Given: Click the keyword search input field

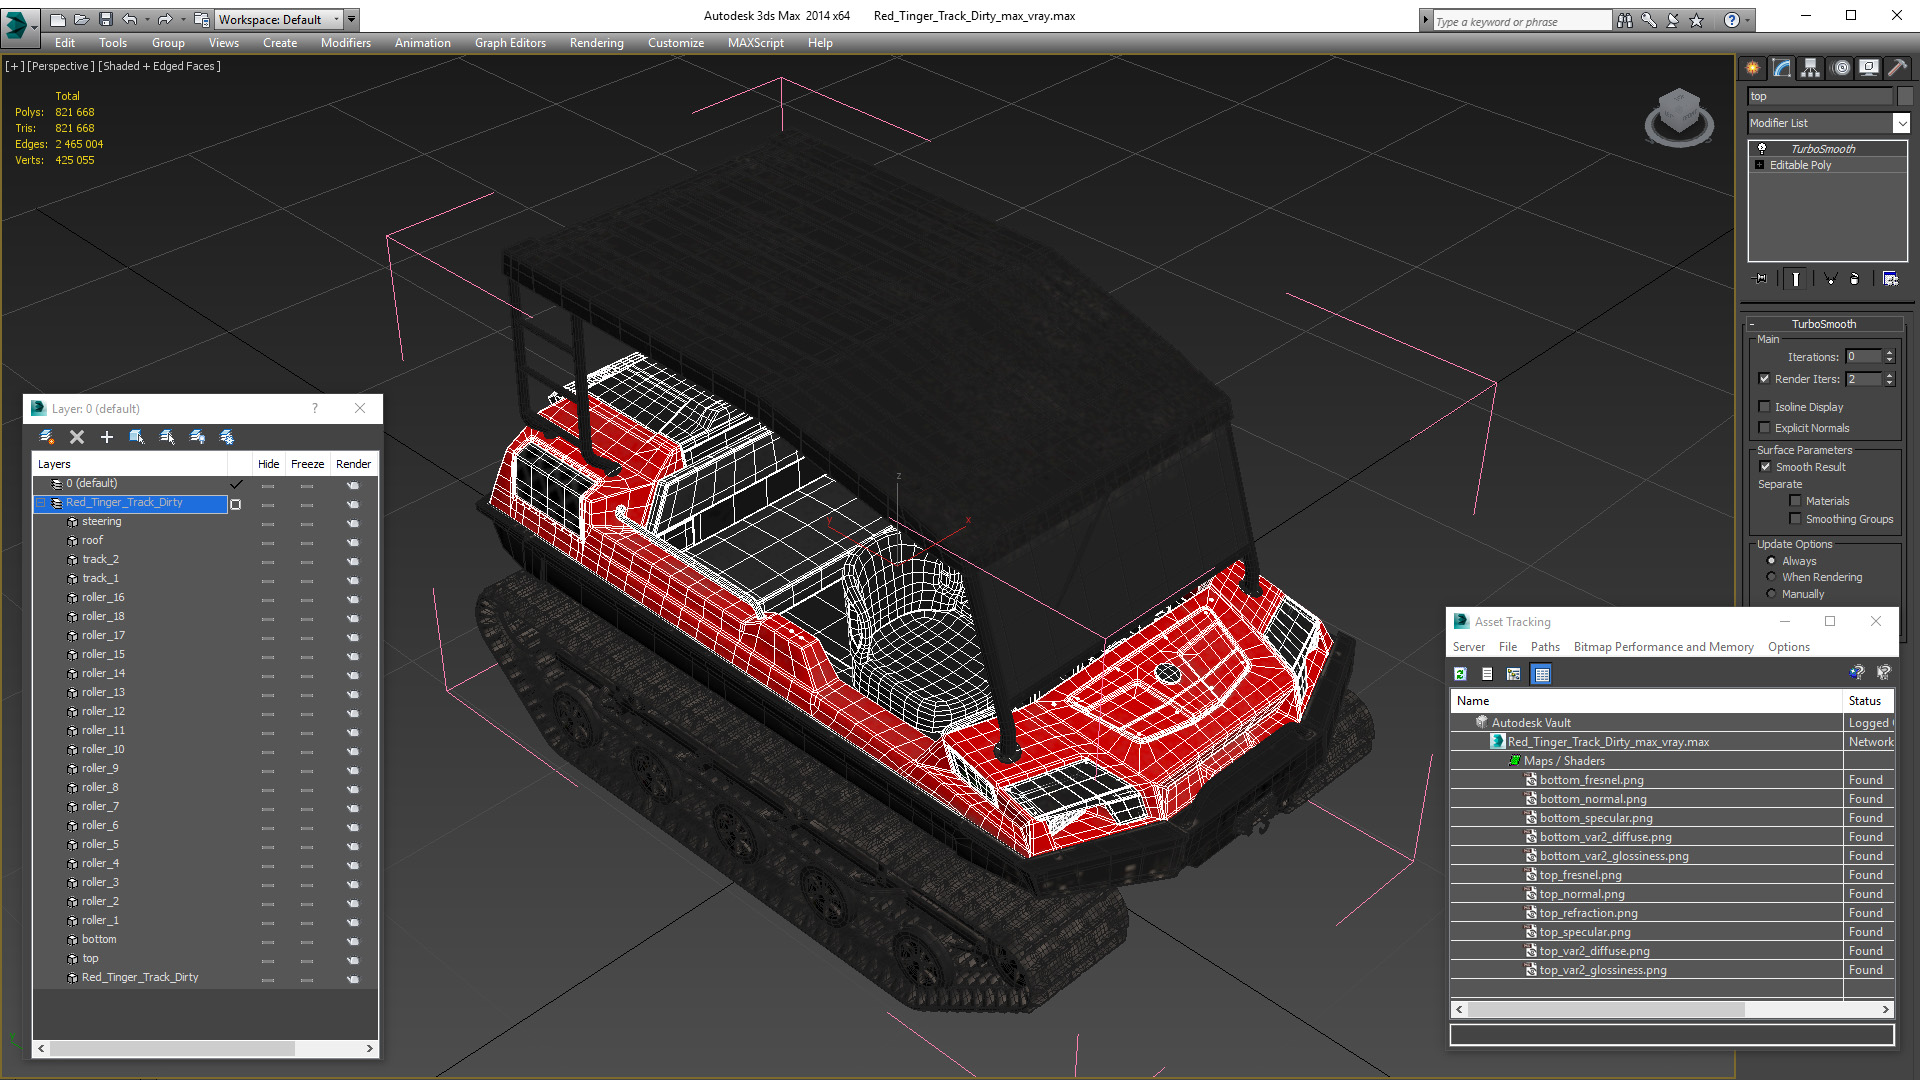Looking at the screenshot, I should (x=1522, y=21).
